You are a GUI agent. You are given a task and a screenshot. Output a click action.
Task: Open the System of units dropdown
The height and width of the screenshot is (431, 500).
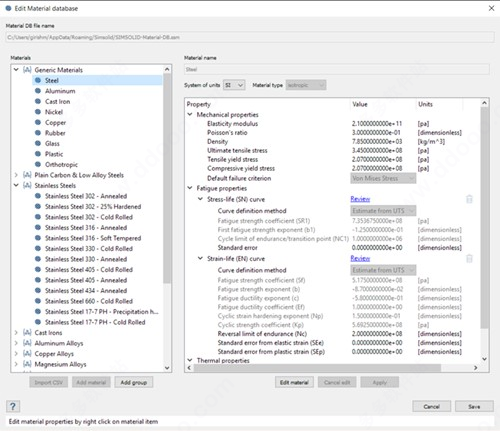tap(234, 85)
